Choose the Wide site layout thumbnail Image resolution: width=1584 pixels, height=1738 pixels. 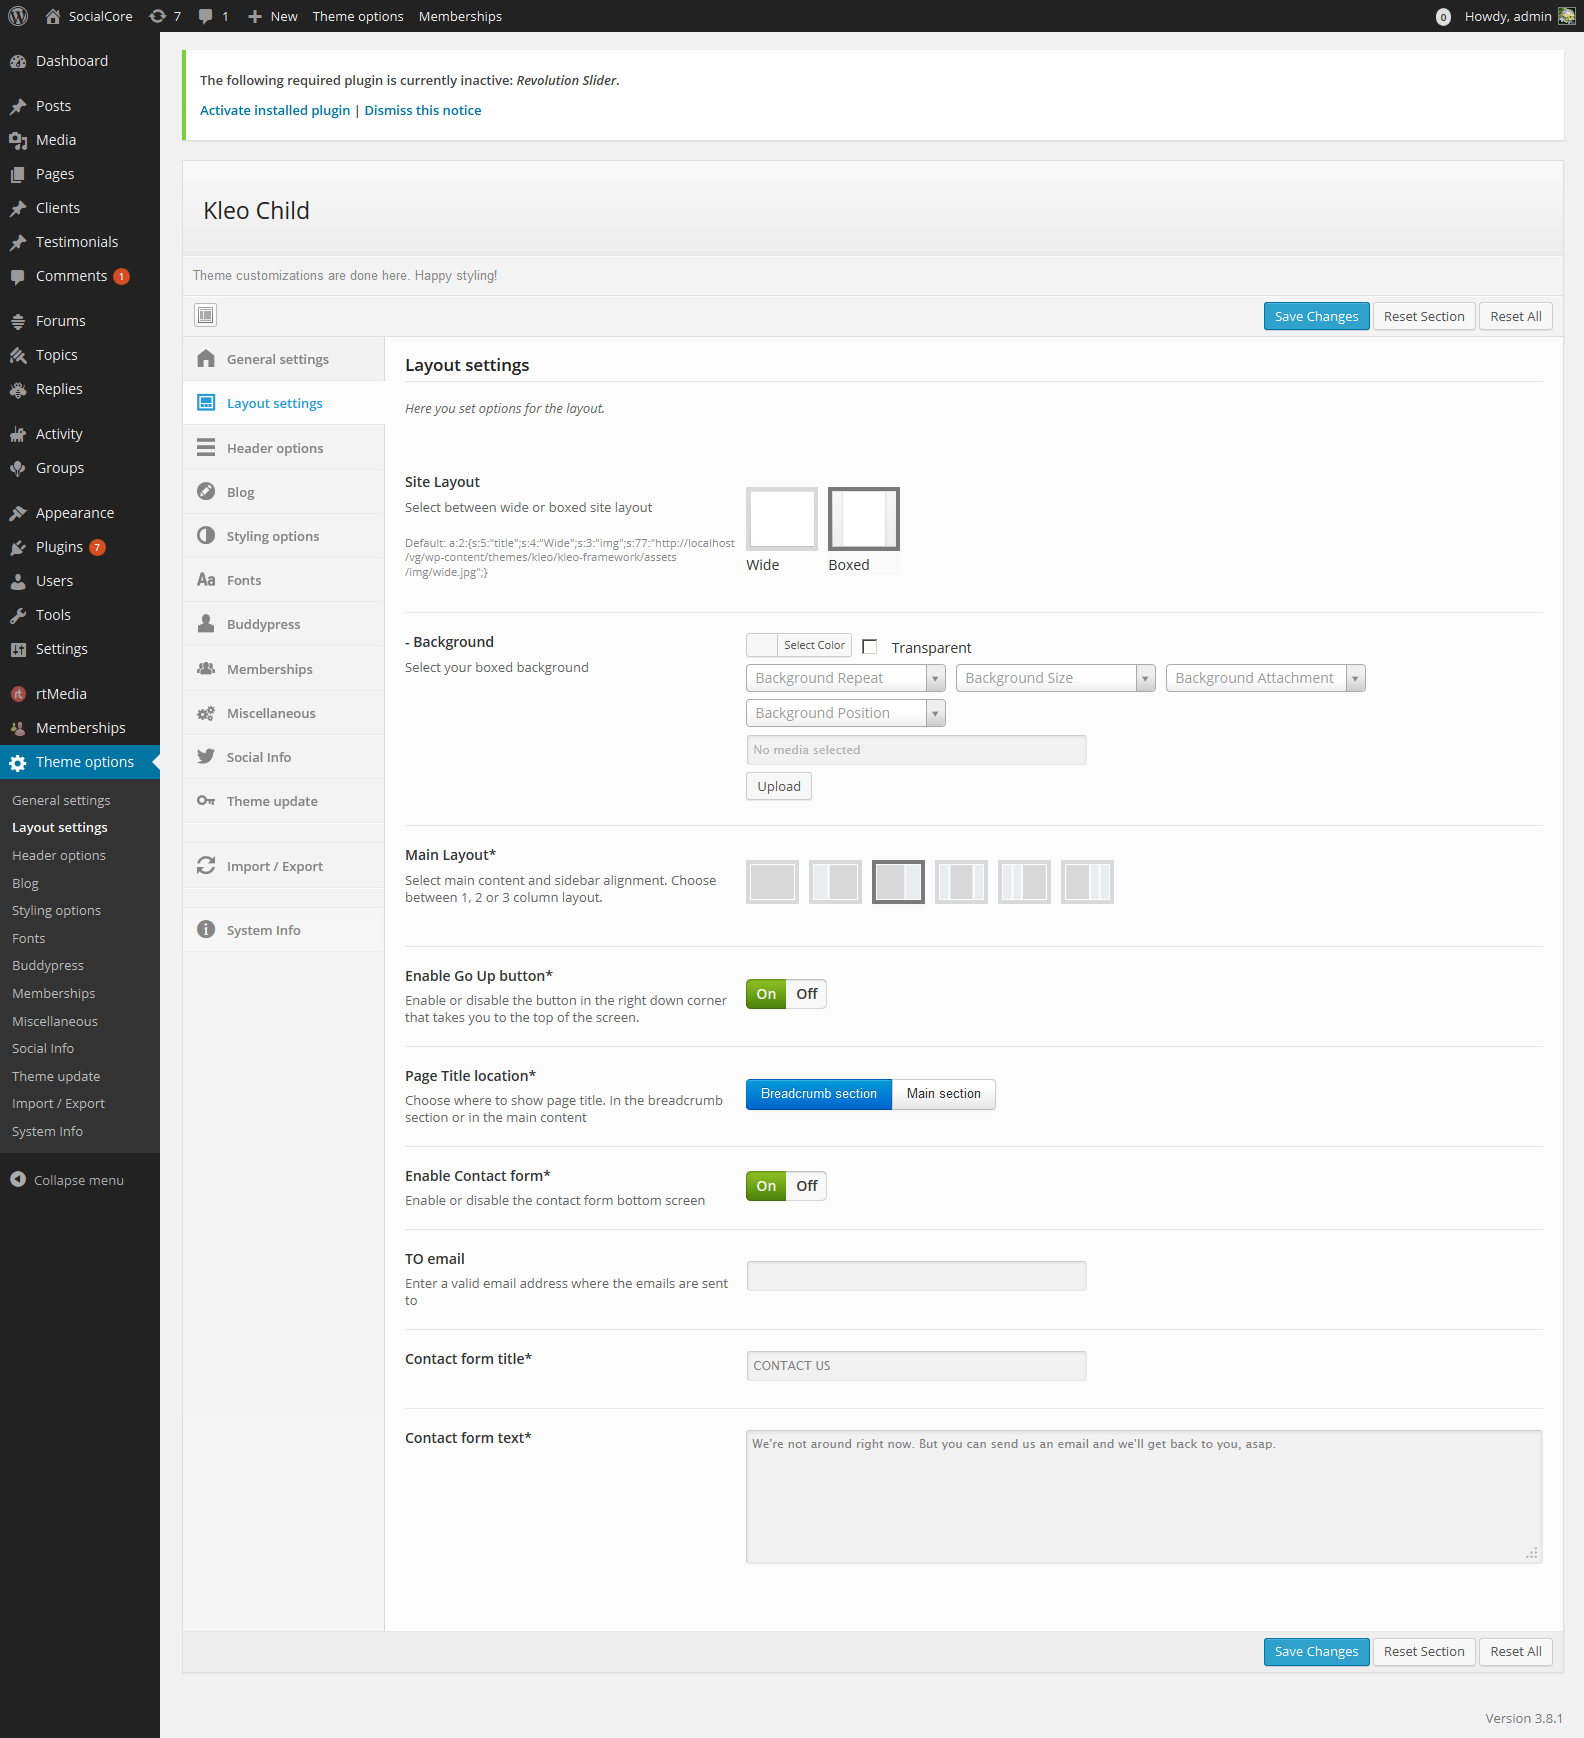click(782, 519)
